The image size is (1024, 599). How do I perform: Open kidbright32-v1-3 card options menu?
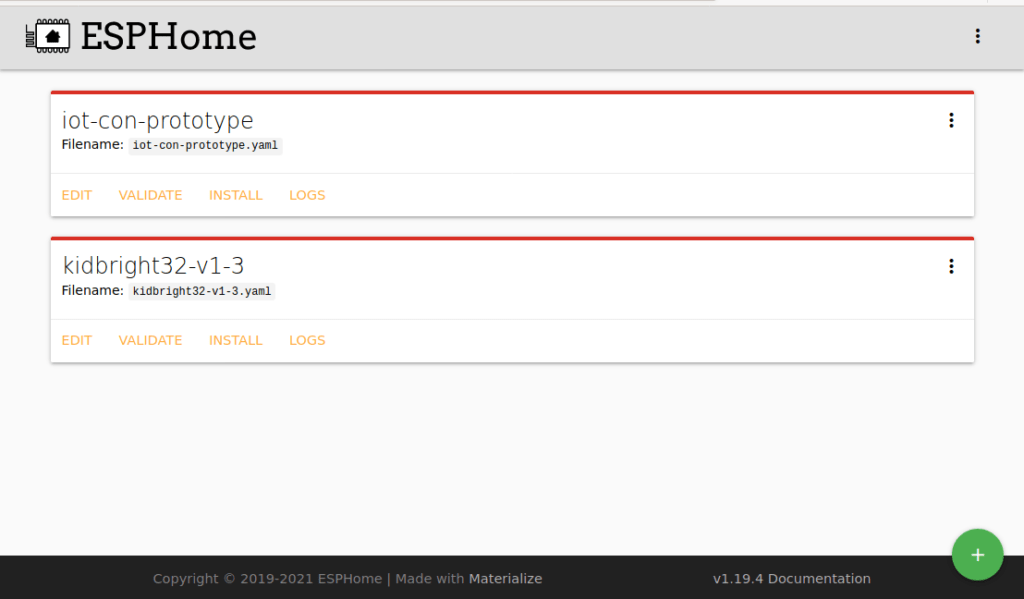click(952, 266)
